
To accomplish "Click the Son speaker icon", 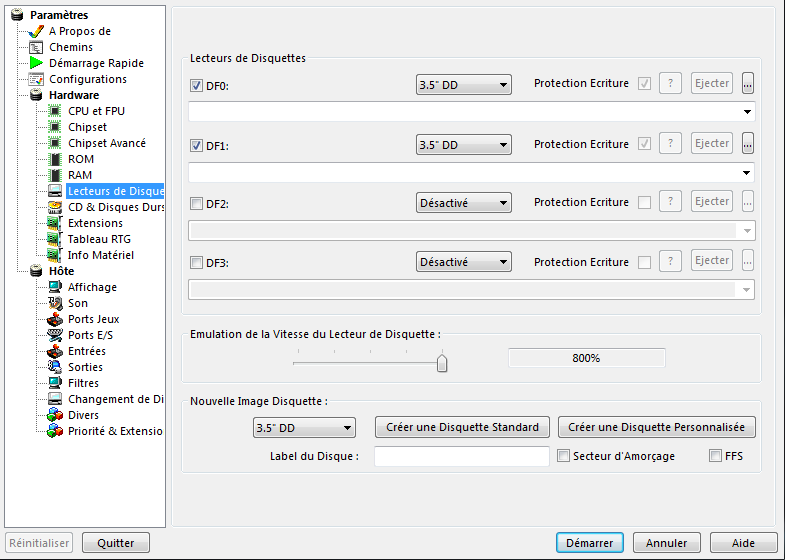I will click(x=56, y=303).
